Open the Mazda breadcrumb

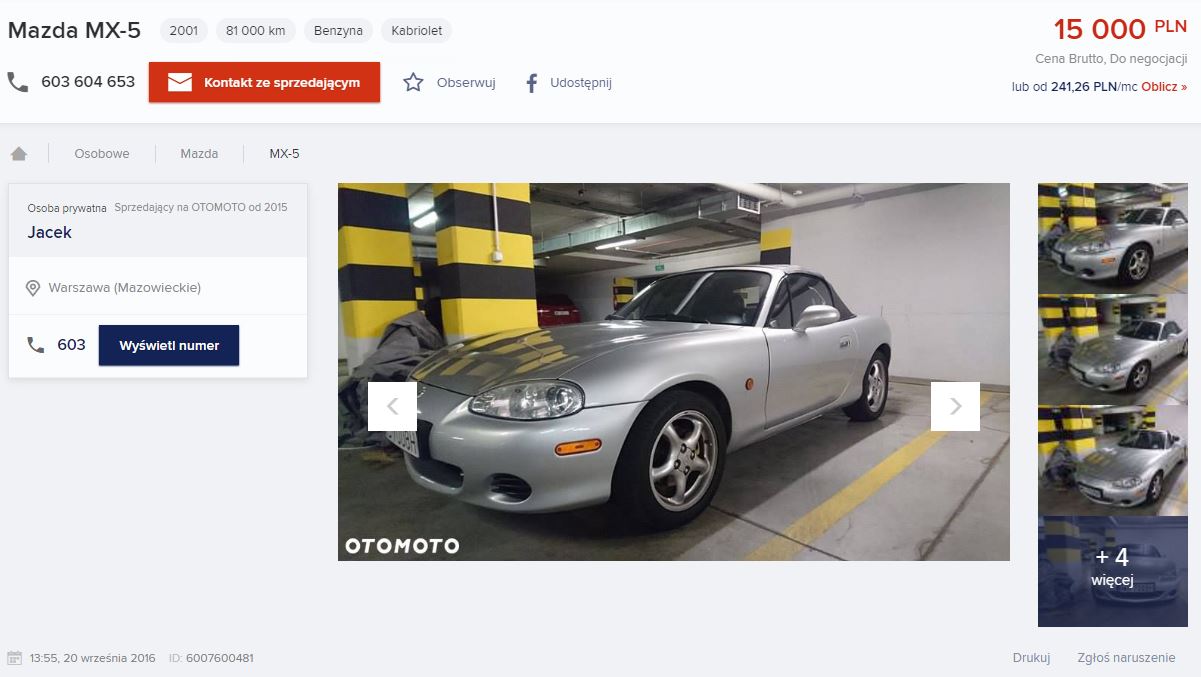tap(199, 154)
